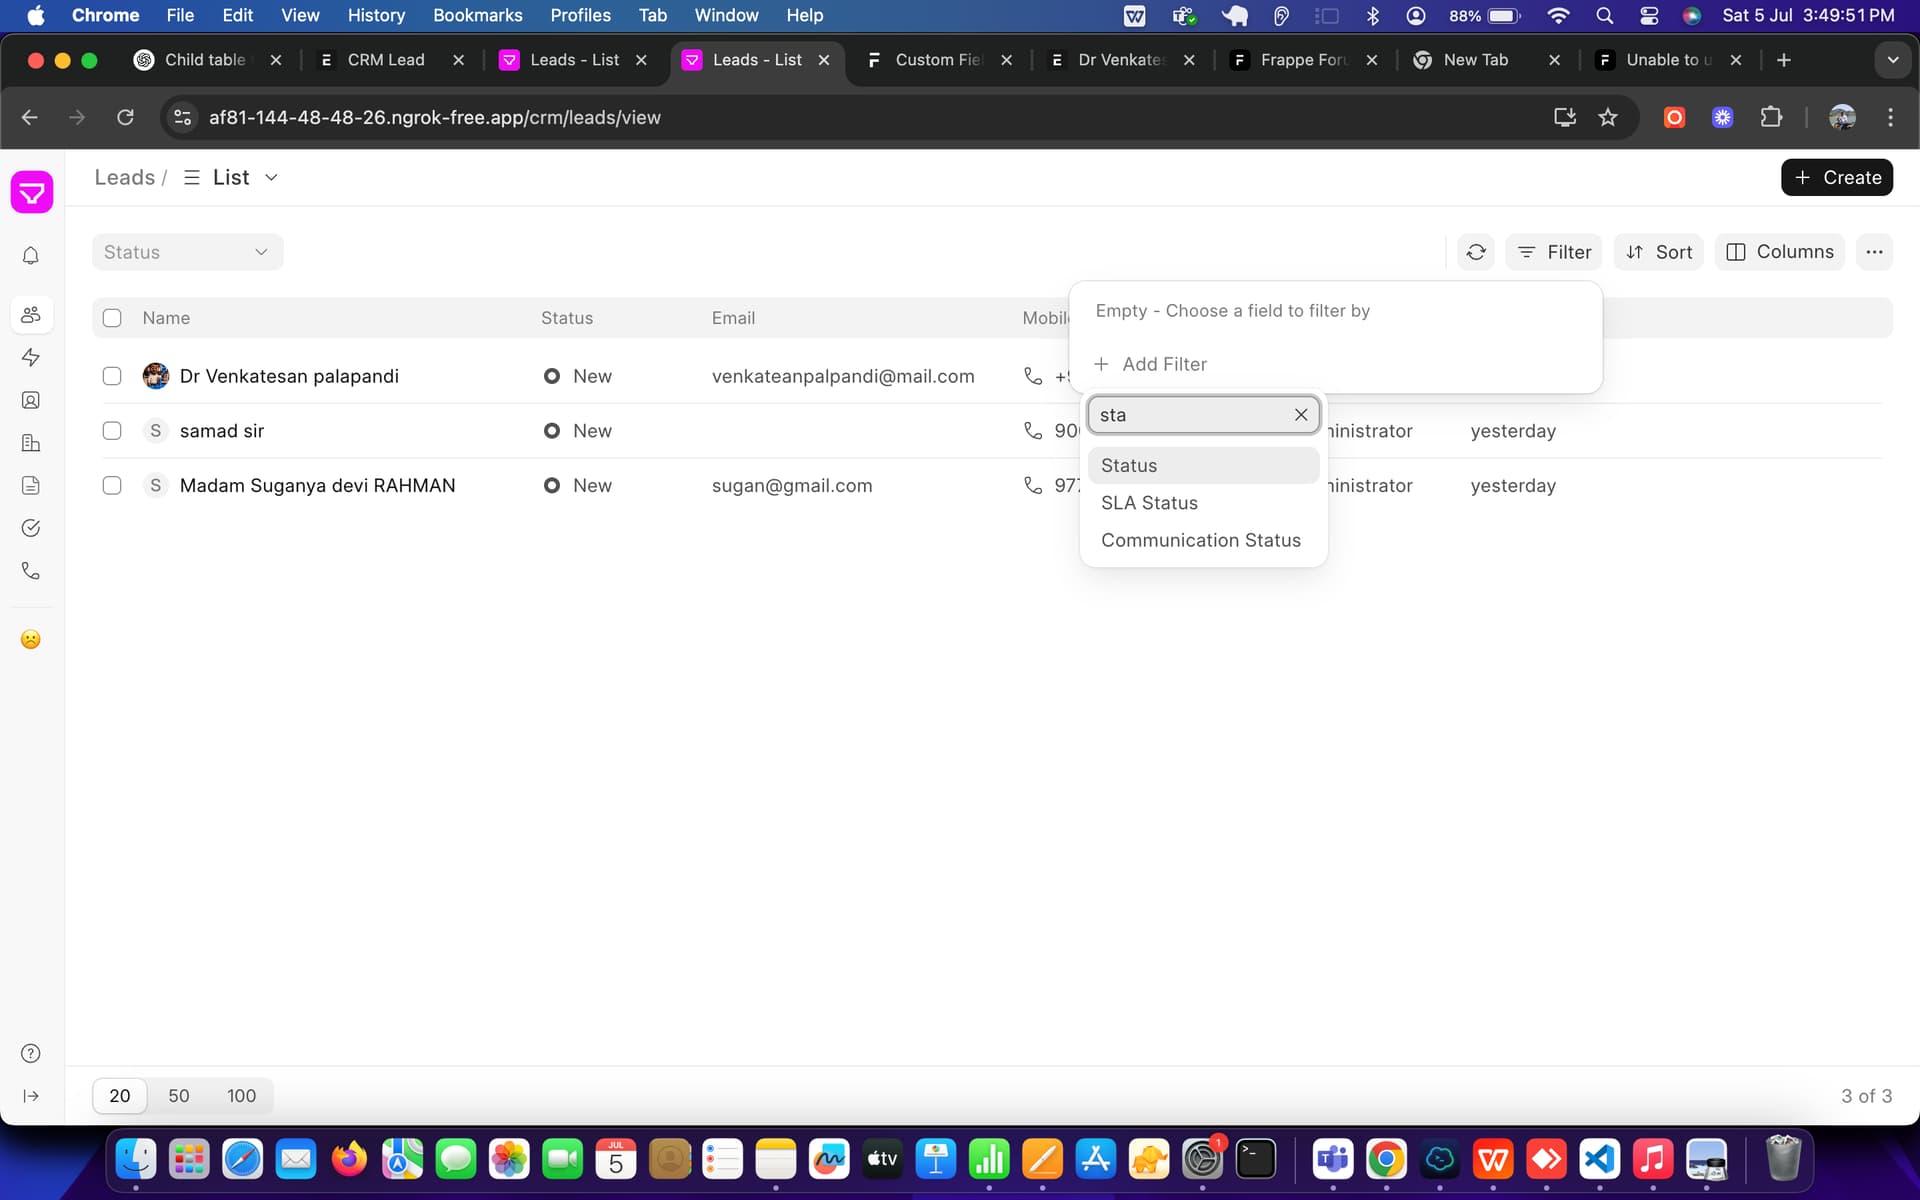Screen dimensions: 1920x1200
Task: Open Dr Venkatesan palapandi lead
Action: pos(289,376)
